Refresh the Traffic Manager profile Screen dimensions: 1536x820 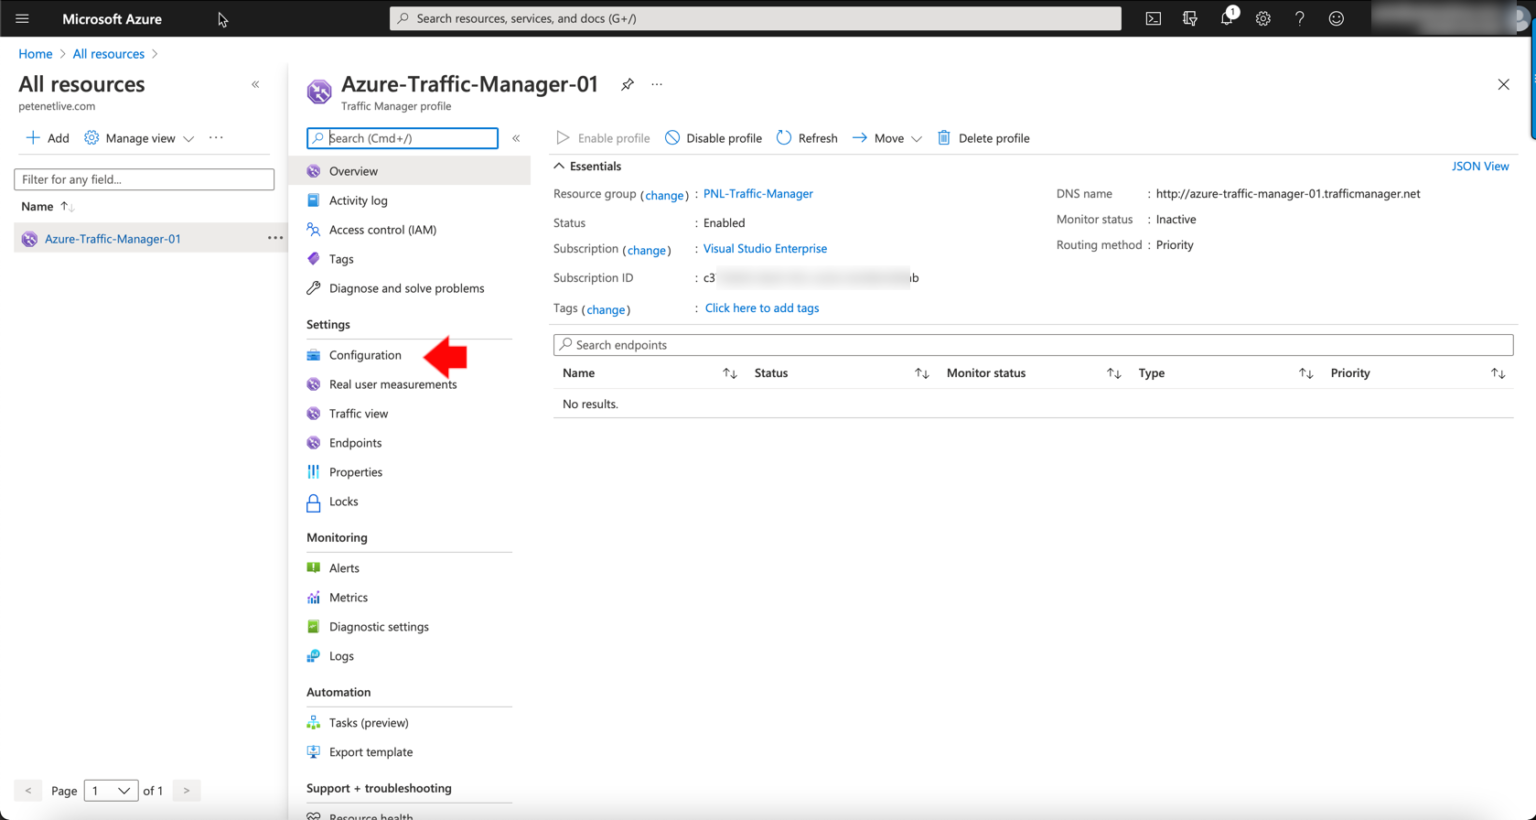tap(806, 137)
